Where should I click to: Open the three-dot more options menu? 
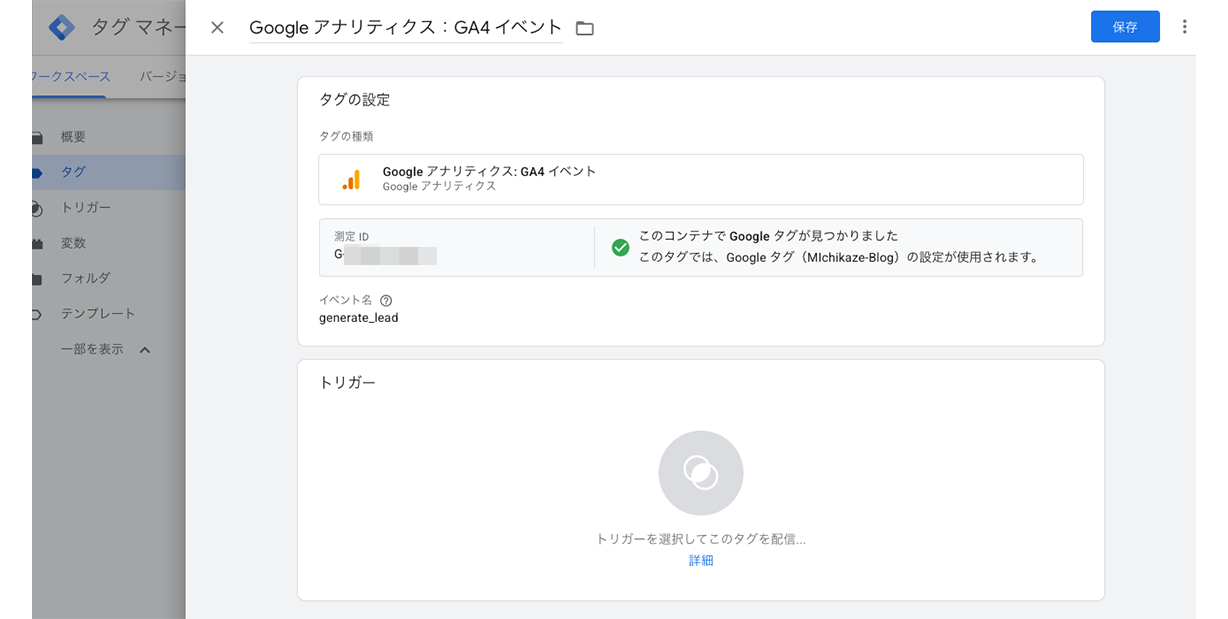(x=1184, y=27)
